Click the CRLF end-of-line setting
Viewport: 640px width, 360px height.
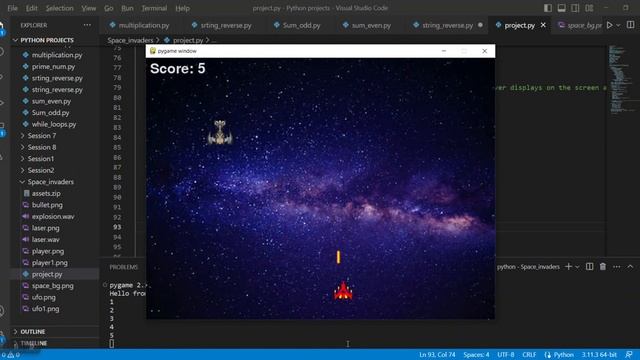coord(529,355)
